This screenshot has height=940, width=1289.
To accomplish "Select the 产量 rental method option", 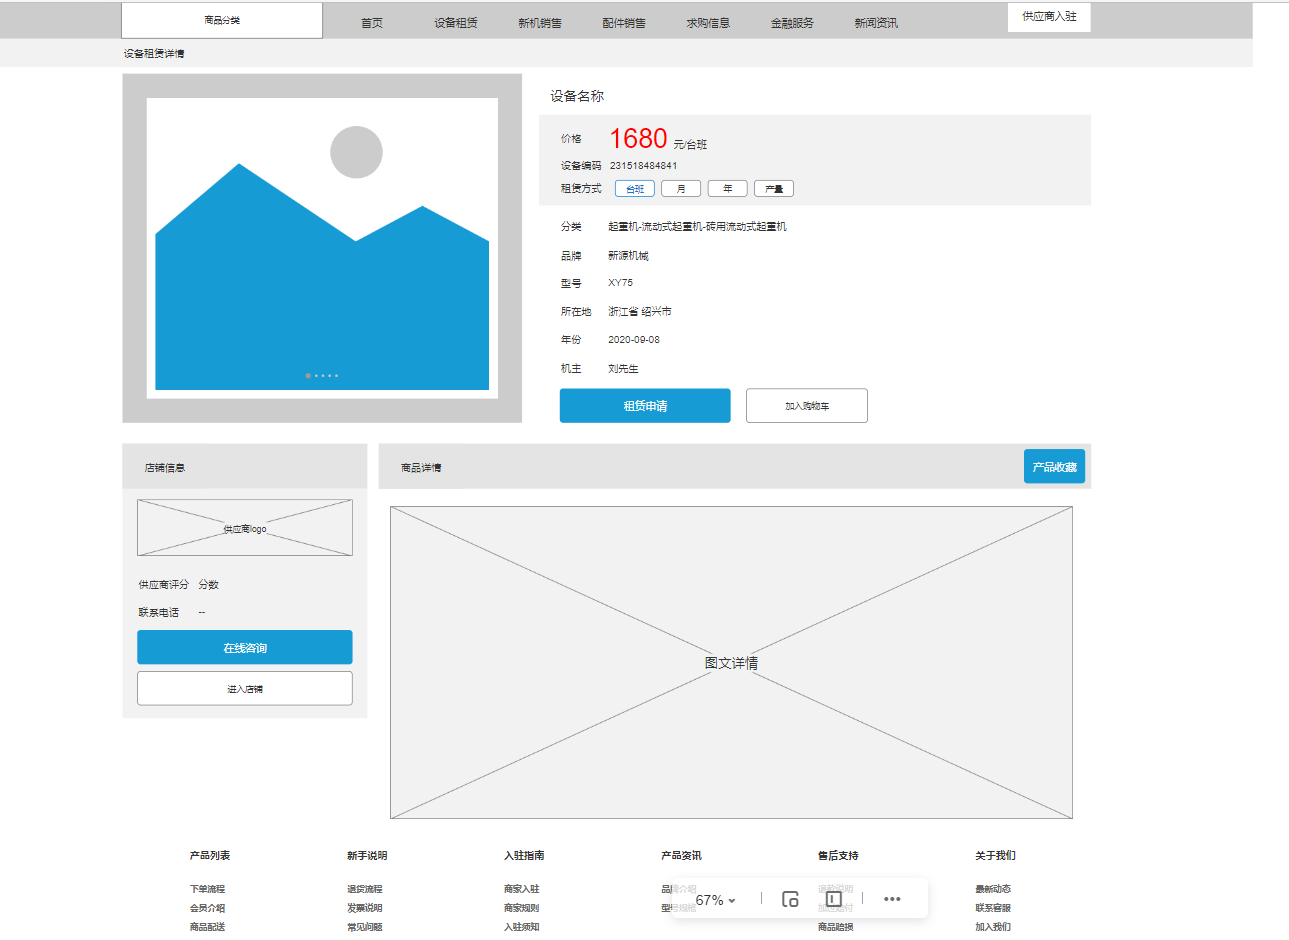I will pyautogui.click(x=773, y=189).
